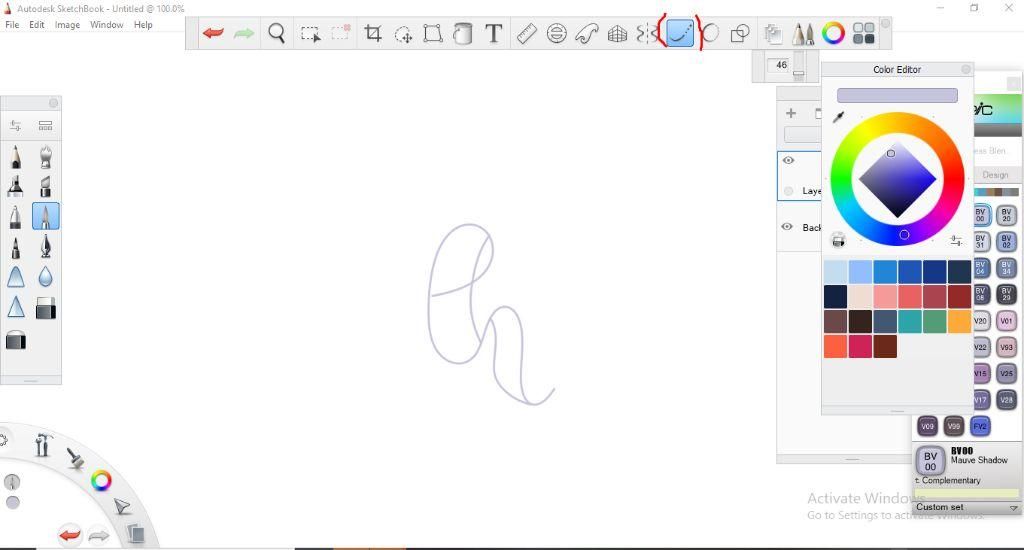Select the Text tool

point(494,33)
